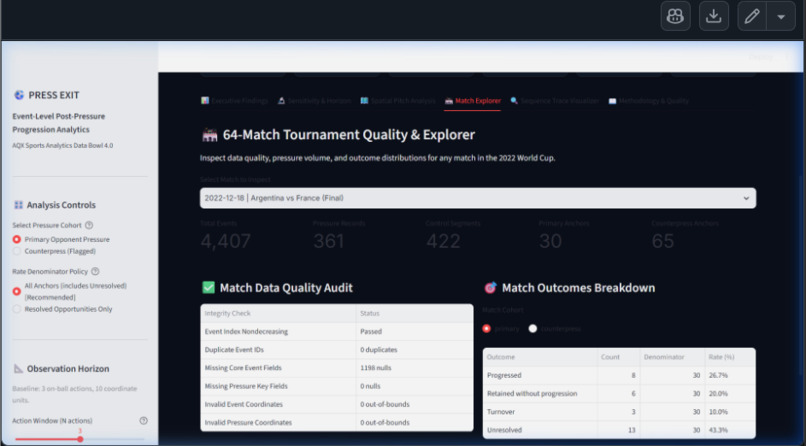This screenshot has height=446, width=806.
Task: Click the pencil edit icon
Action: tap(752, 16)
